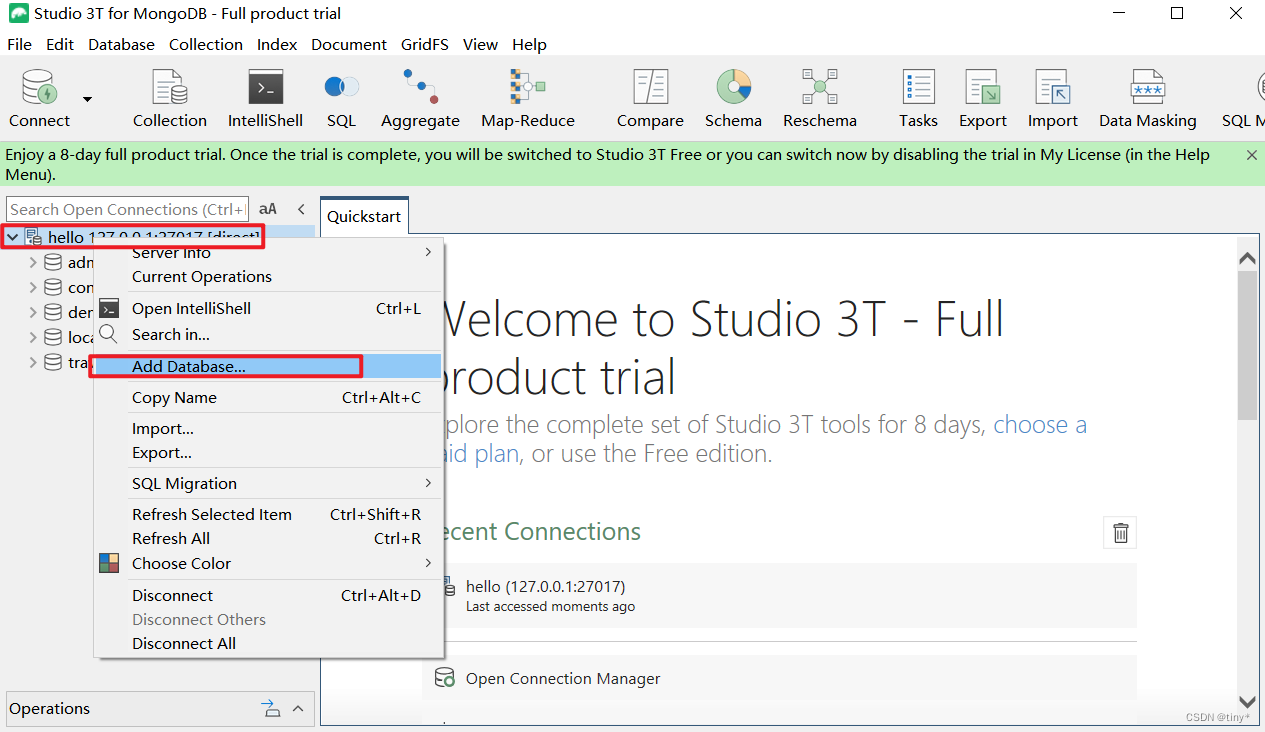Open the Connect dropdown arrow
Screen dimensions: 1265x732
(87, 99)
